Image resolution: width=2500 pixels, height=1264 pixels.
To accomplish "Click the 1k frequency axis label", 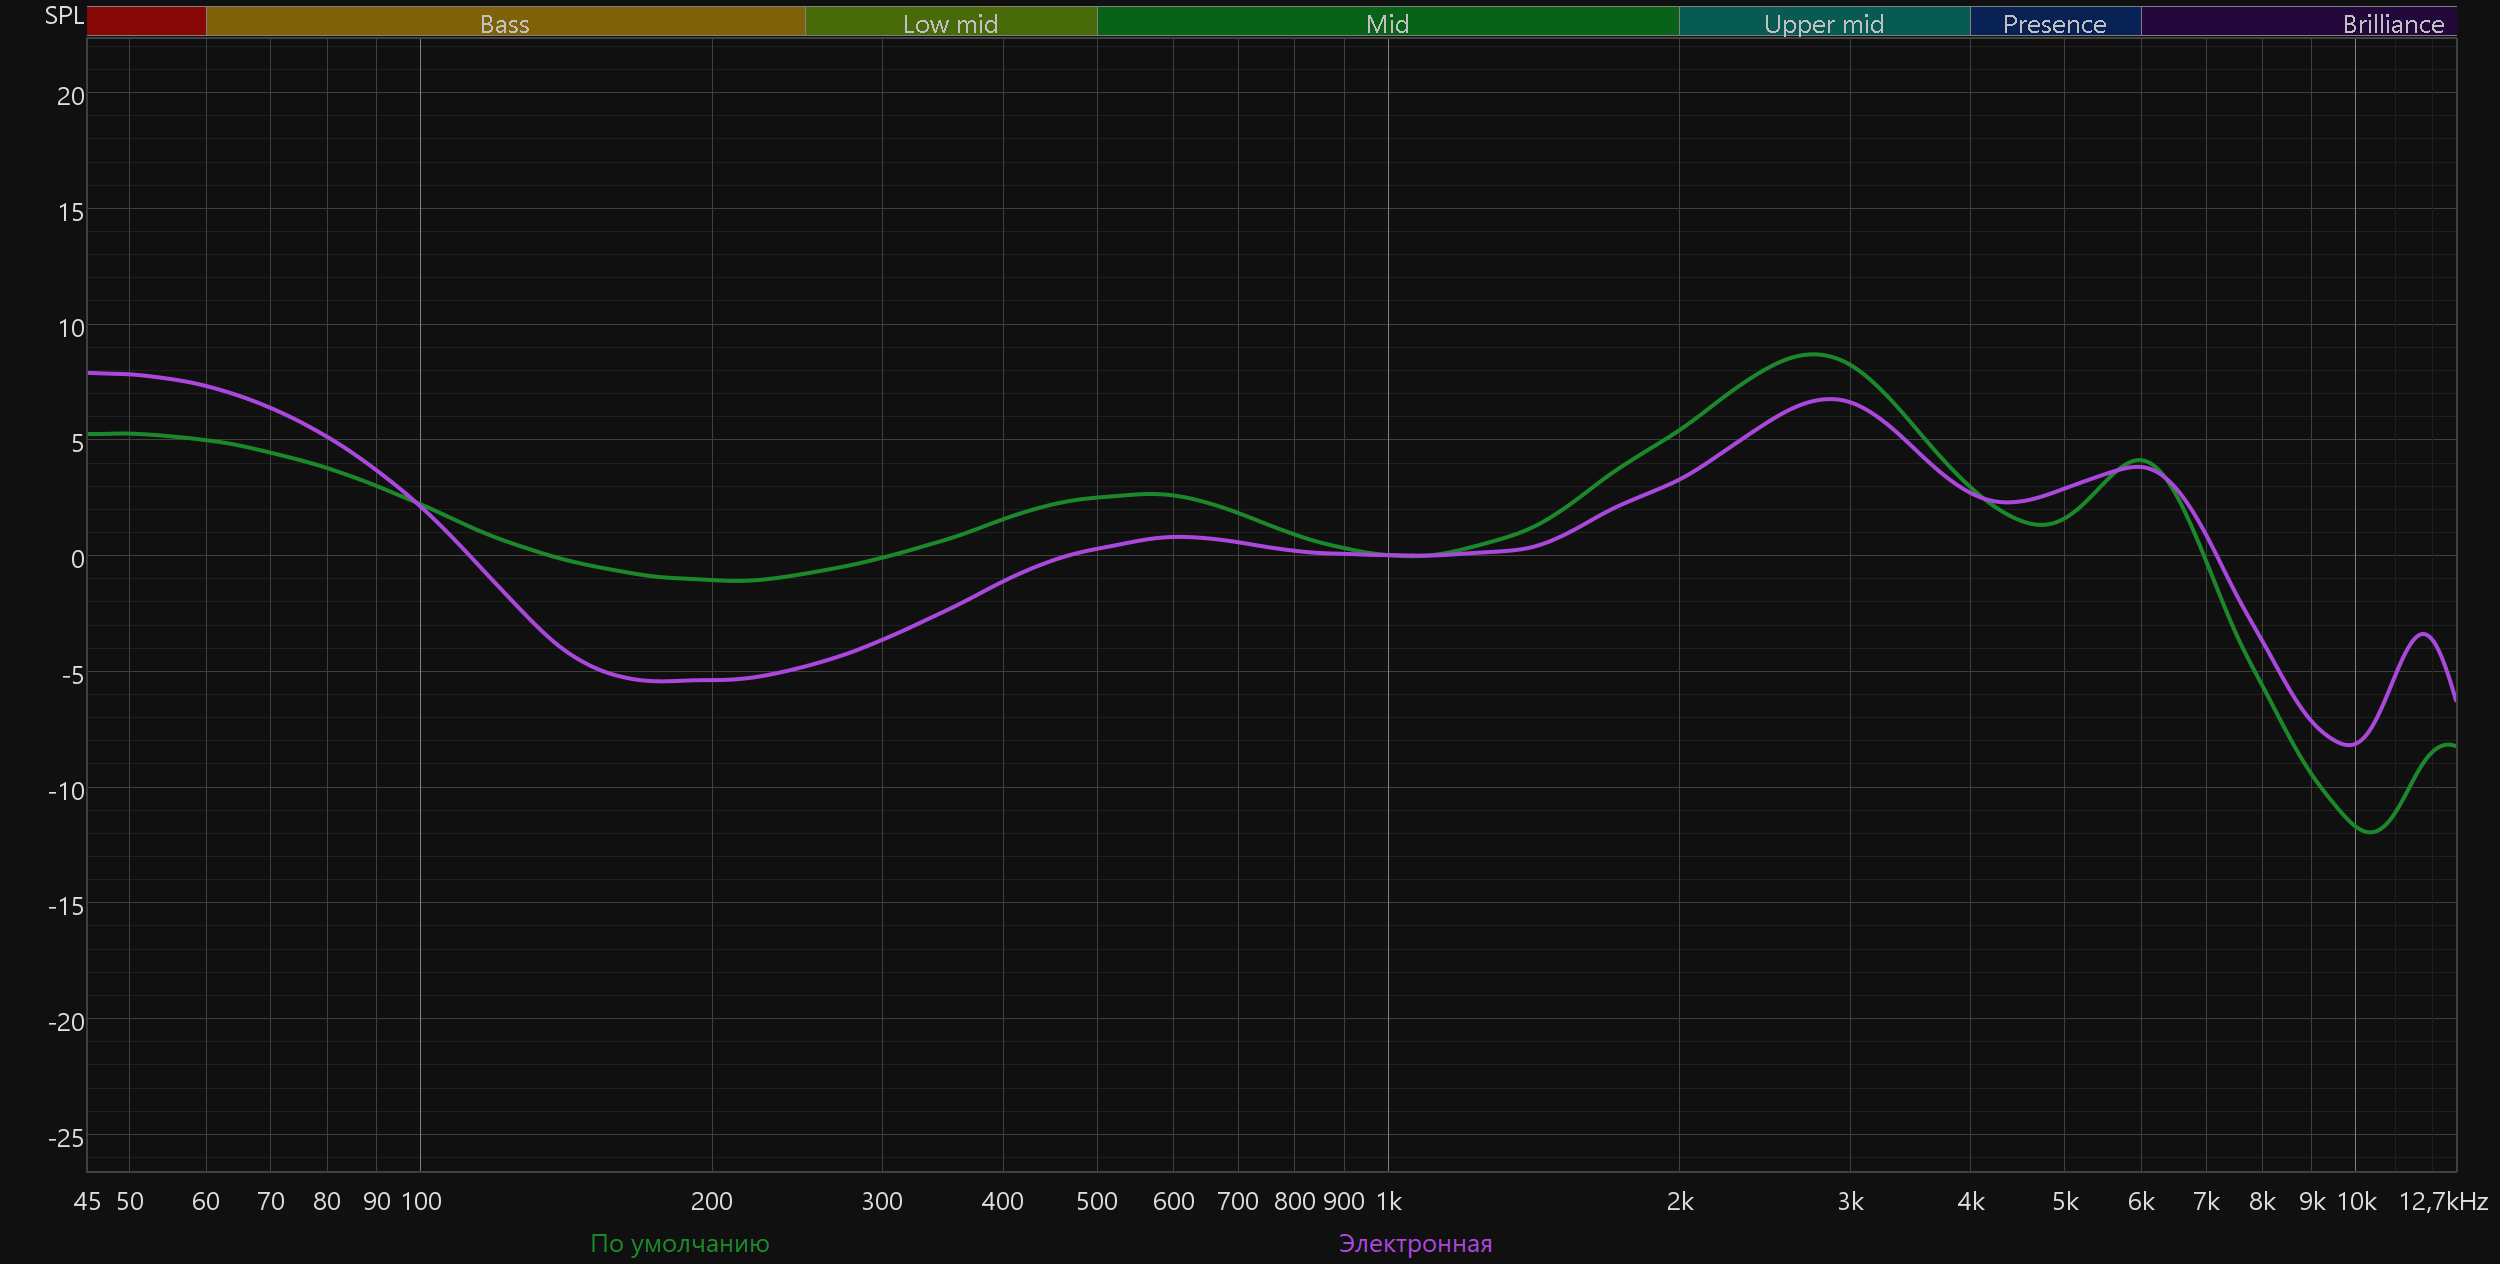I will click(x=1389, y=1201).
